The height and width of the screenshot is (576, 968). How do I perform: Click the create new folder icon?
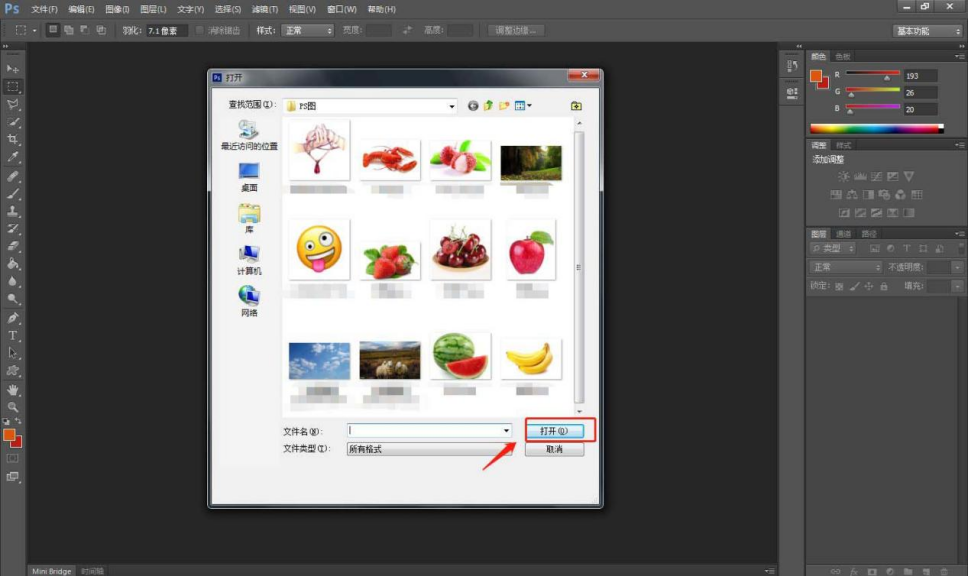(505, 106)
